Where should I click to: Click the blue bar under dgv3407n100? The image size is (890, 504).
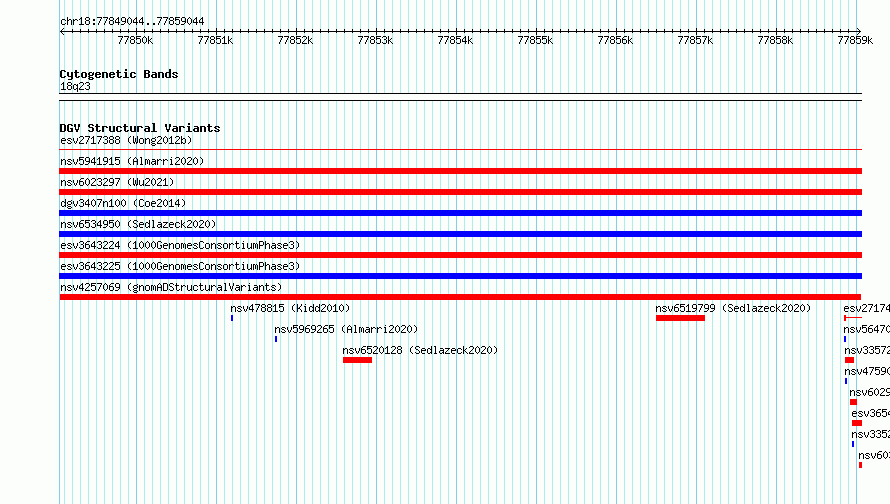coord(460,213)
